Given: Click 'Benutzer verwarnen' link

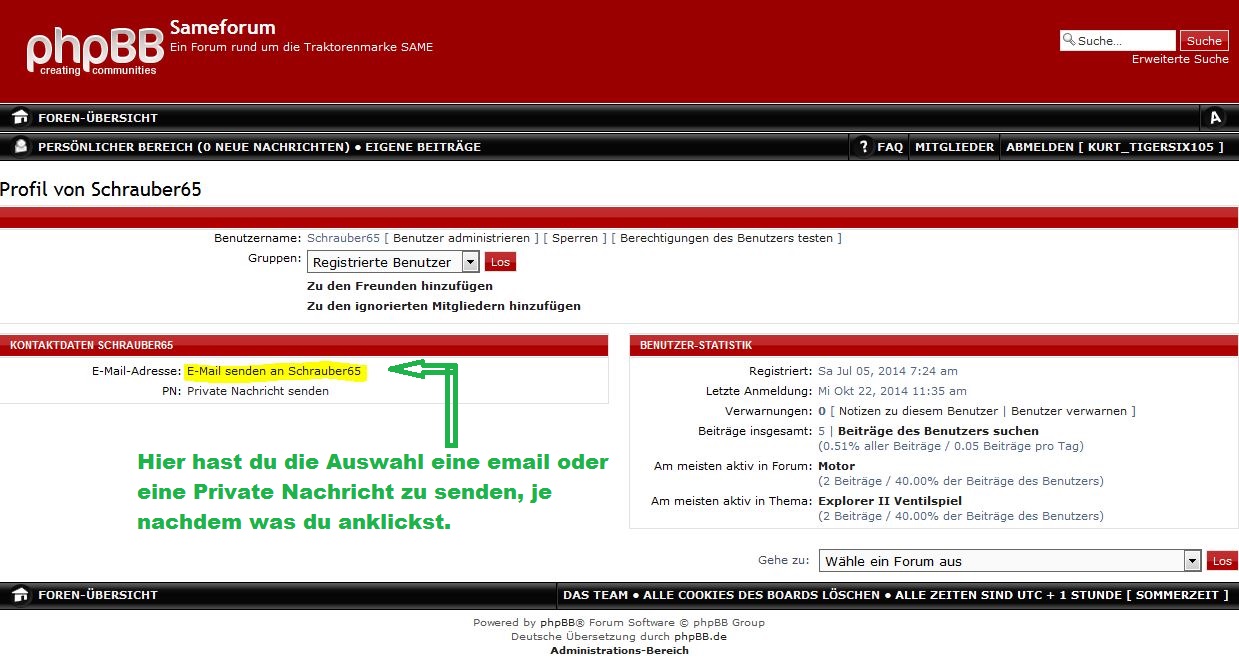Looking at the screenshot, I should pyautogui.click(x=1070, y=411).
